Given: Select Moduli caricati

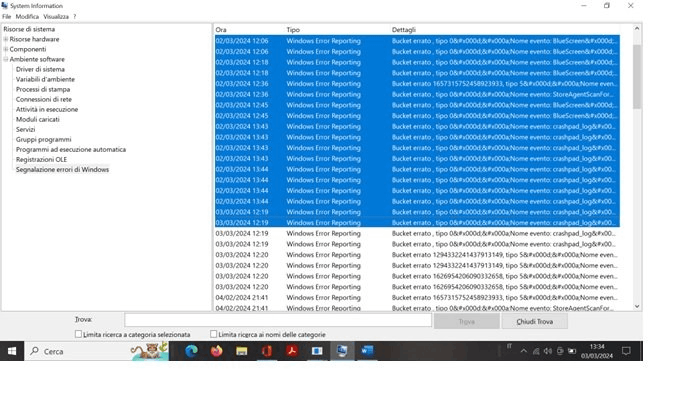Looking at the screenshot, I should 38,119.
